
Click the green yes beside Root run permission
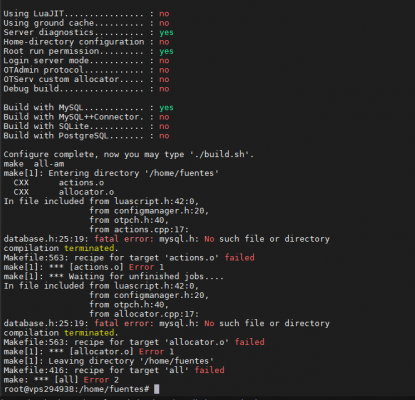tap(166, 51)
